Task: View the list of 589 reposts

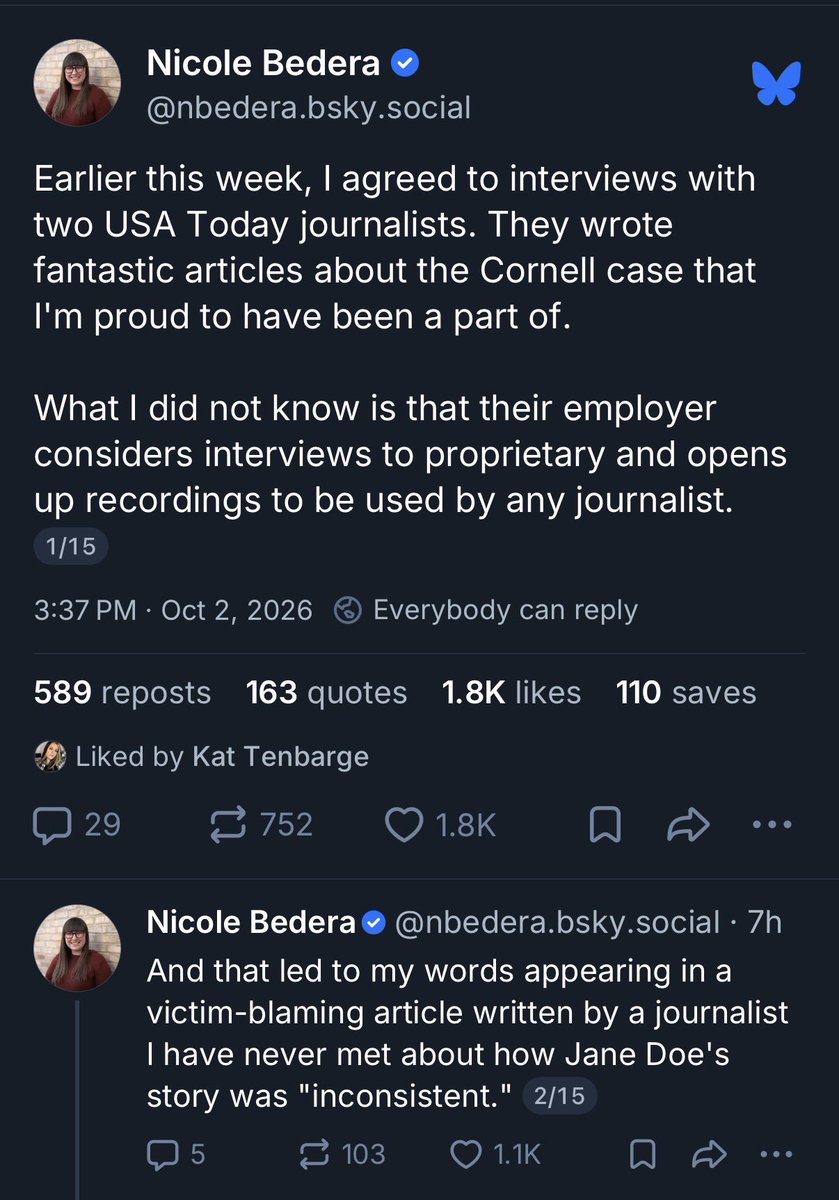Action: point(122,692)
